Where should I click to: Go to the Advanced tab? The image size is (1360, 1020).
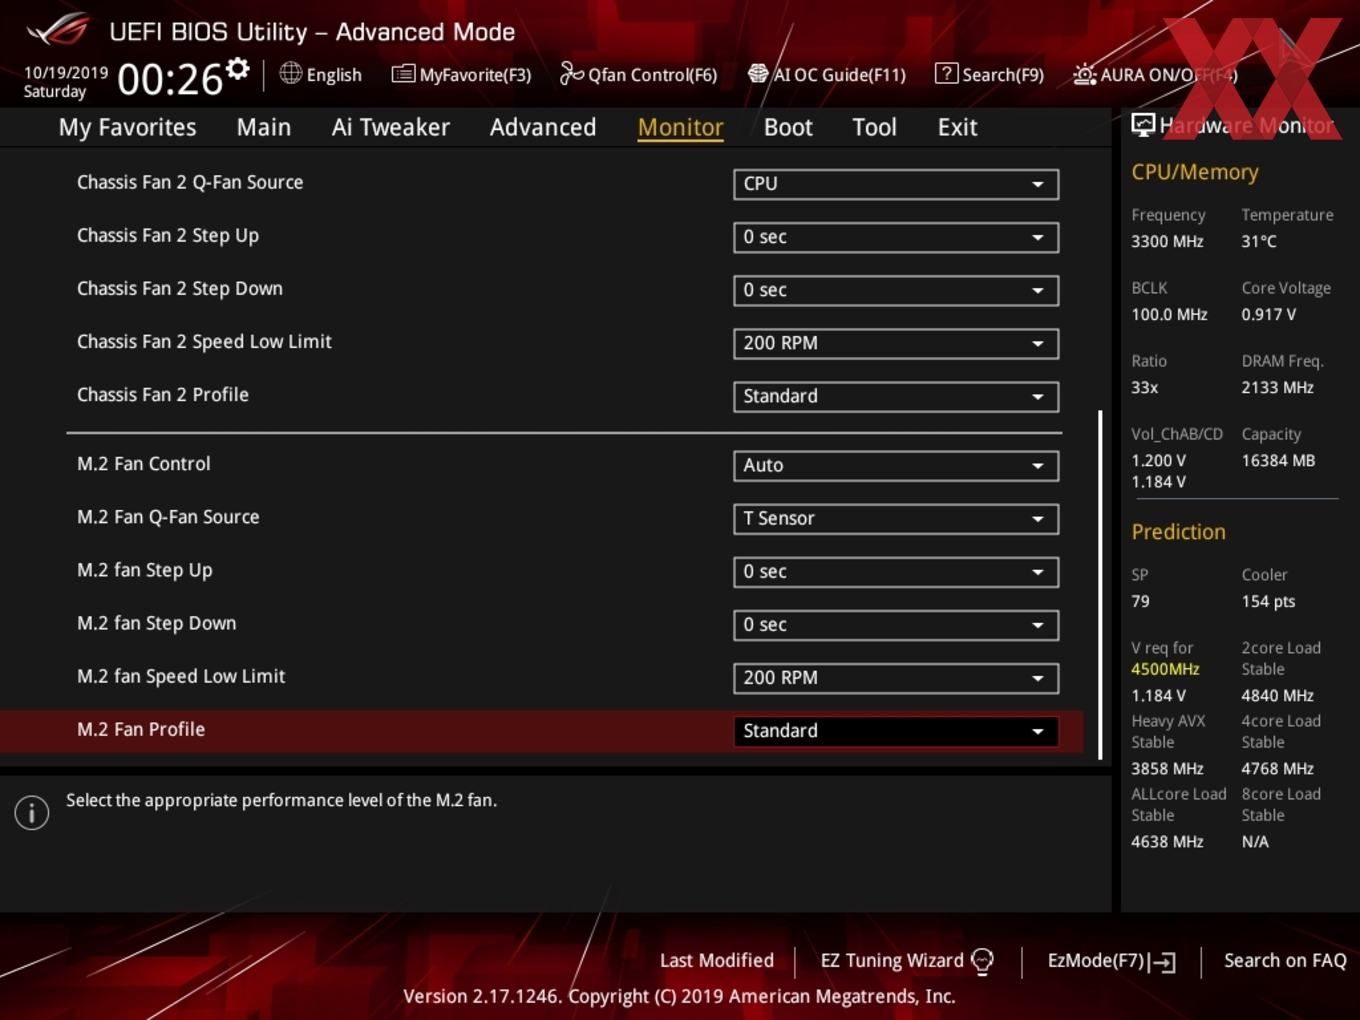(x=543, y=127)
